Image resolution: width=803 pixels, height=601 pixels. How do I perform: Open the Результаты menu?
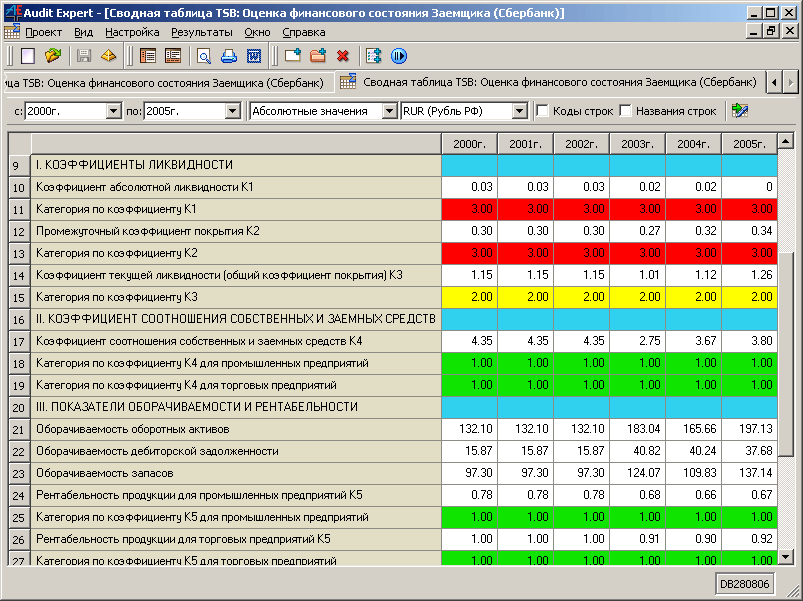tap(202, 32)
